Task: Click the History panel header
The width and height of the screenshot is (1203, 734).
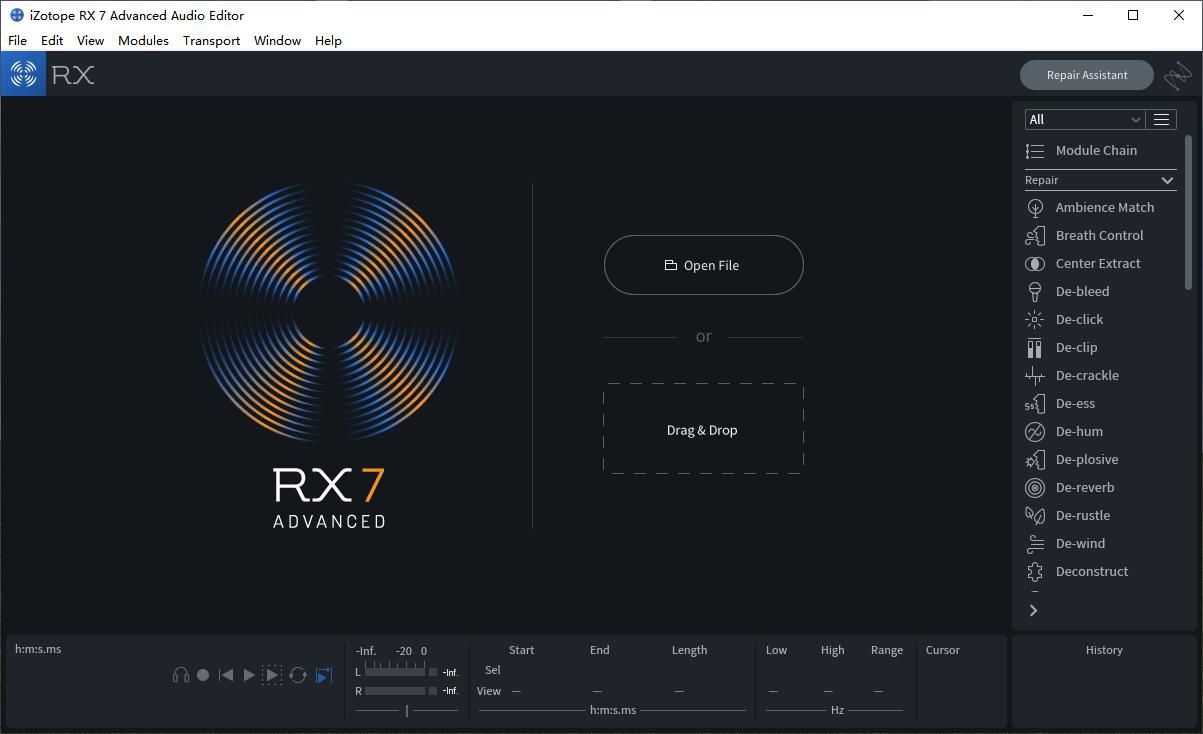Action: point(1104,650)
